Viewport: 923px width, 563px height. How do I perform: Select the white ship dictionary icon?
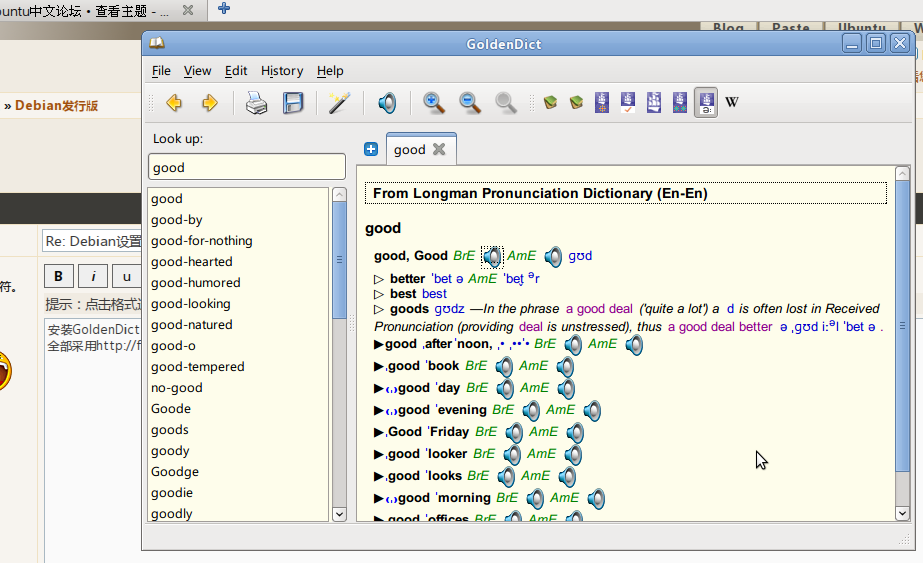654,102
